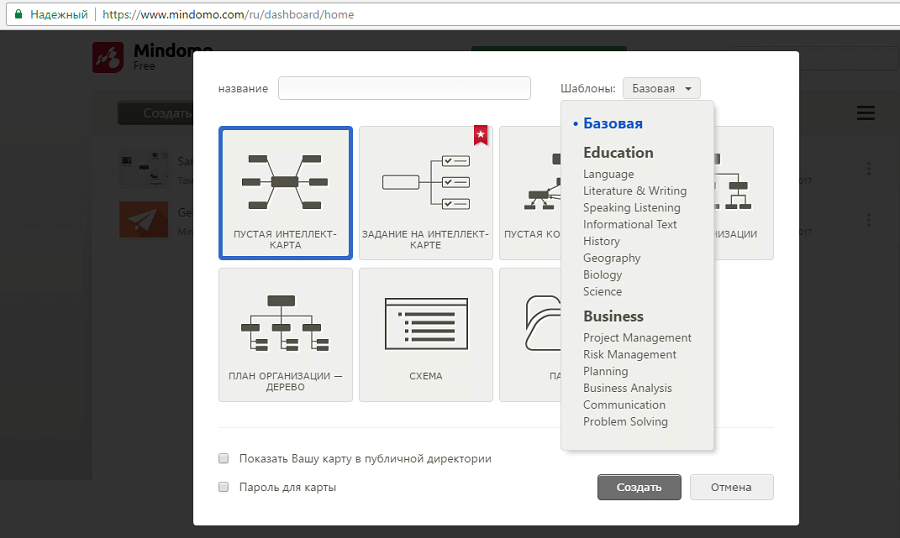The image size is (900, 538).
Task: Select the blank mind map template
Action: pyautogui.click(x=285, y=193)
